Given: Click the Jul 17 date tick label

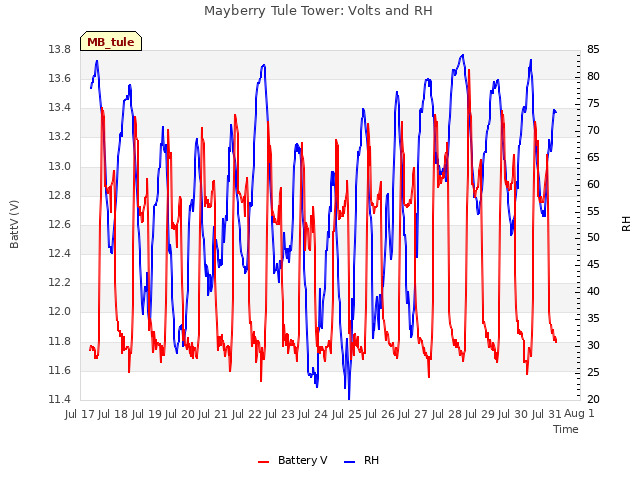Looking at the screenshot, I should pyautogui.click(x=80, y=414).
